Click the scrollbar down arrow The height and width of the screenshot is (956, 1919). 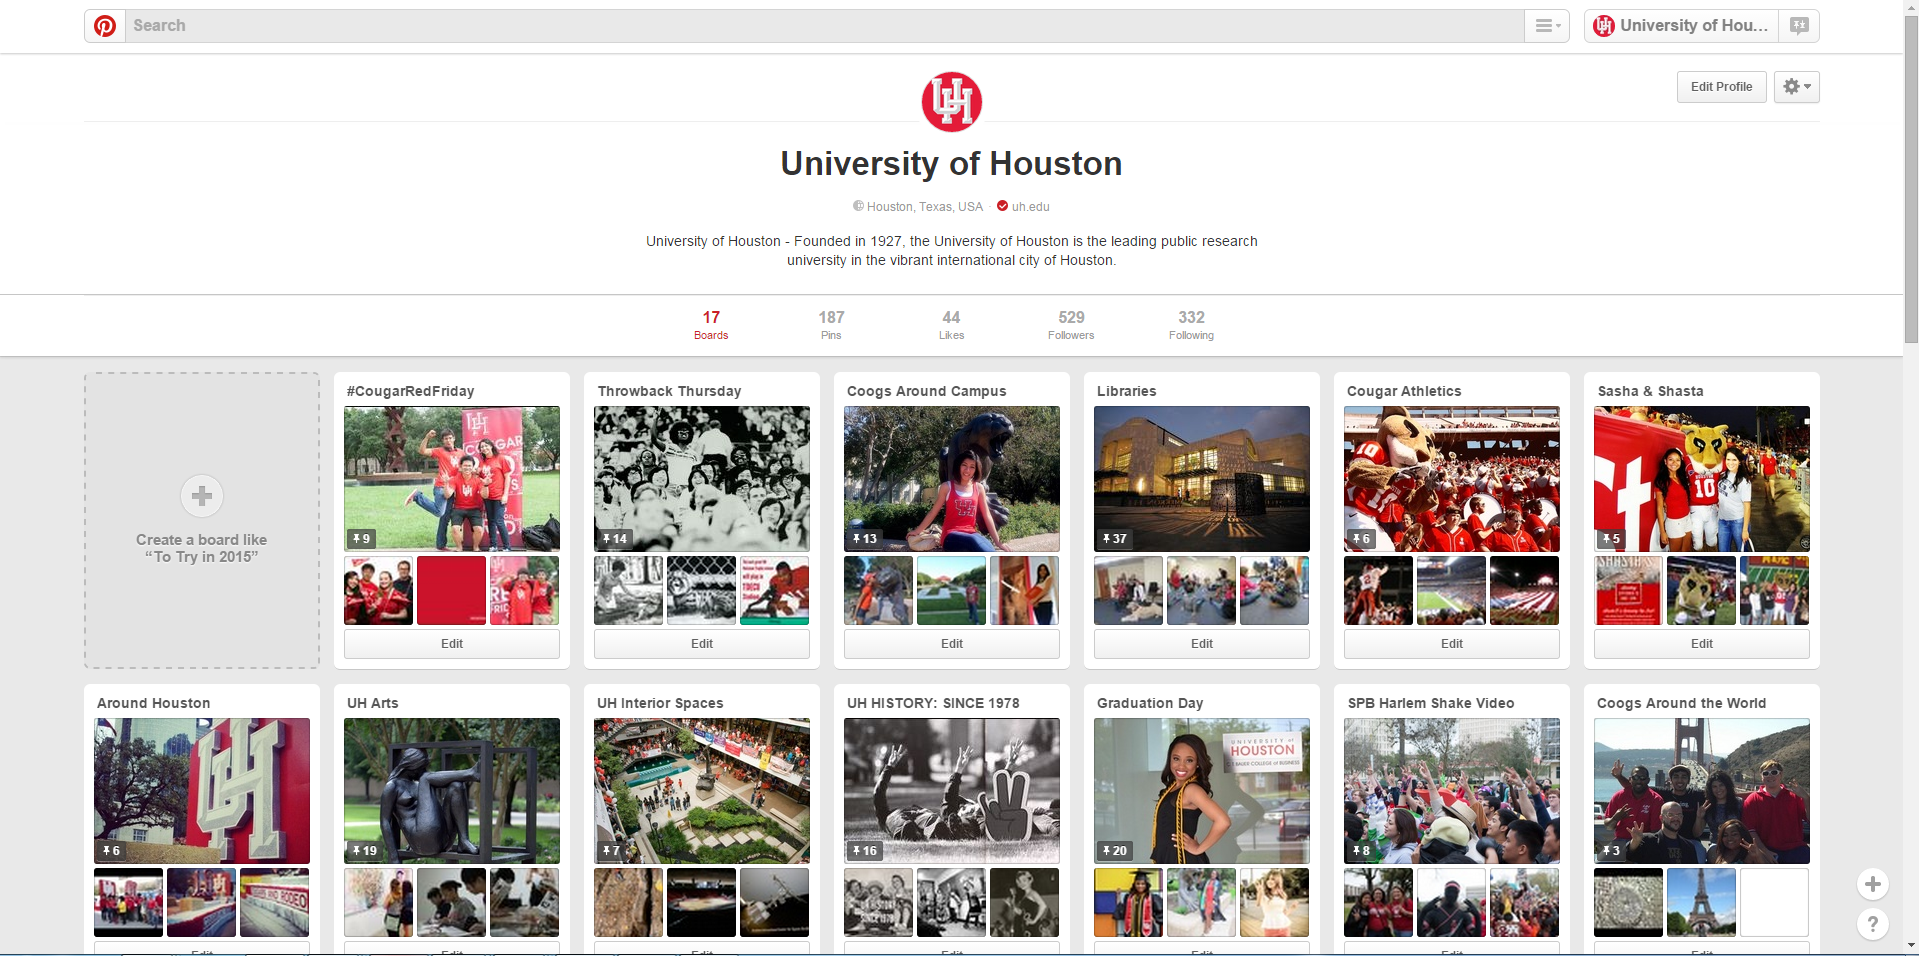pyautogui.click(x=1911, y=946)
